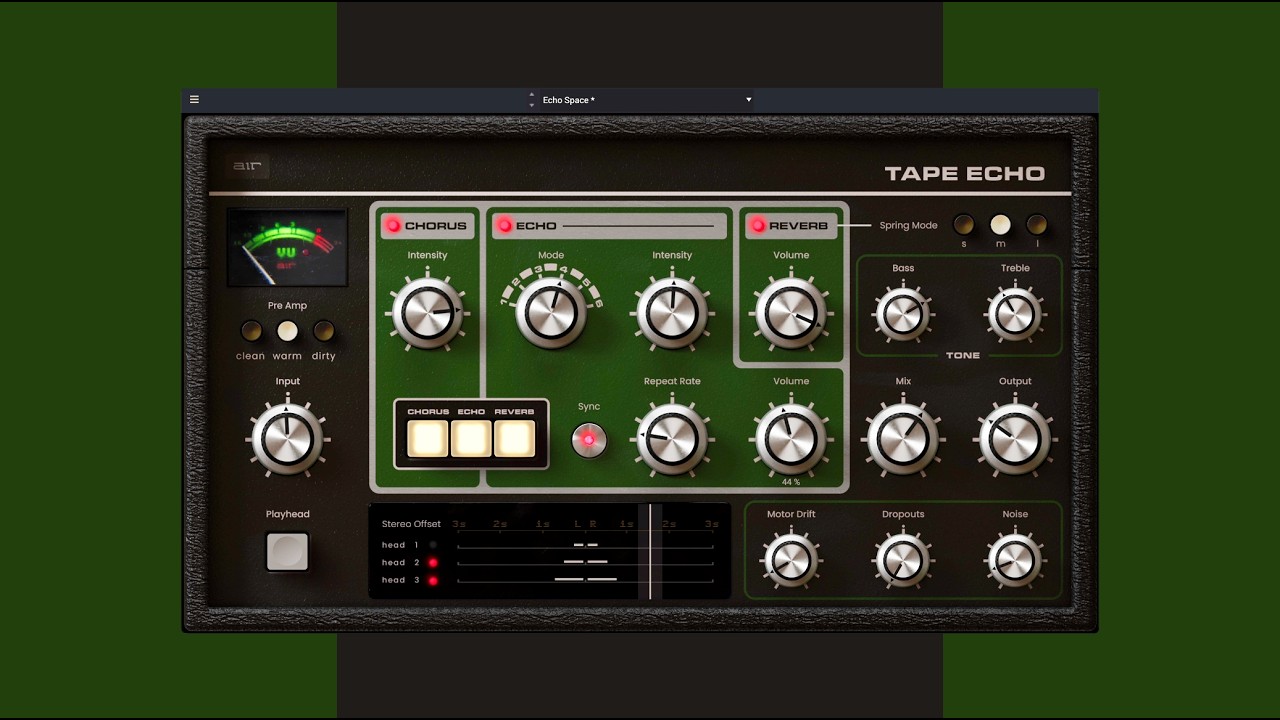Viewport: 1280px width, 720px height.
Task: Click the Output knob
Action: (x=1015, y=438)
